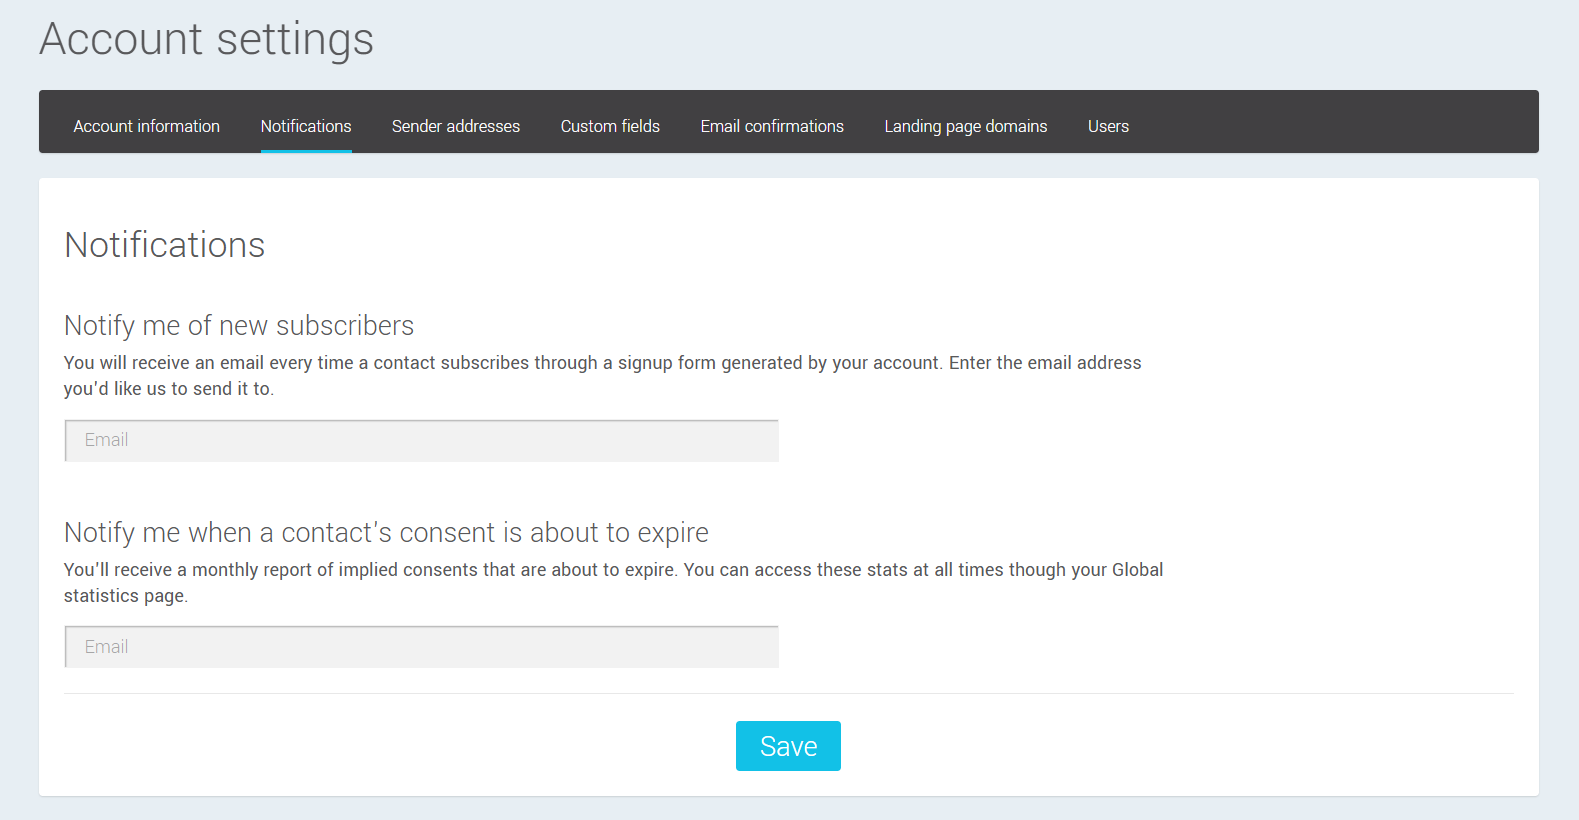Focus the new subscribers Email field
The image size is (1579, 820).
pyautogui.click(x=421, y=441)
